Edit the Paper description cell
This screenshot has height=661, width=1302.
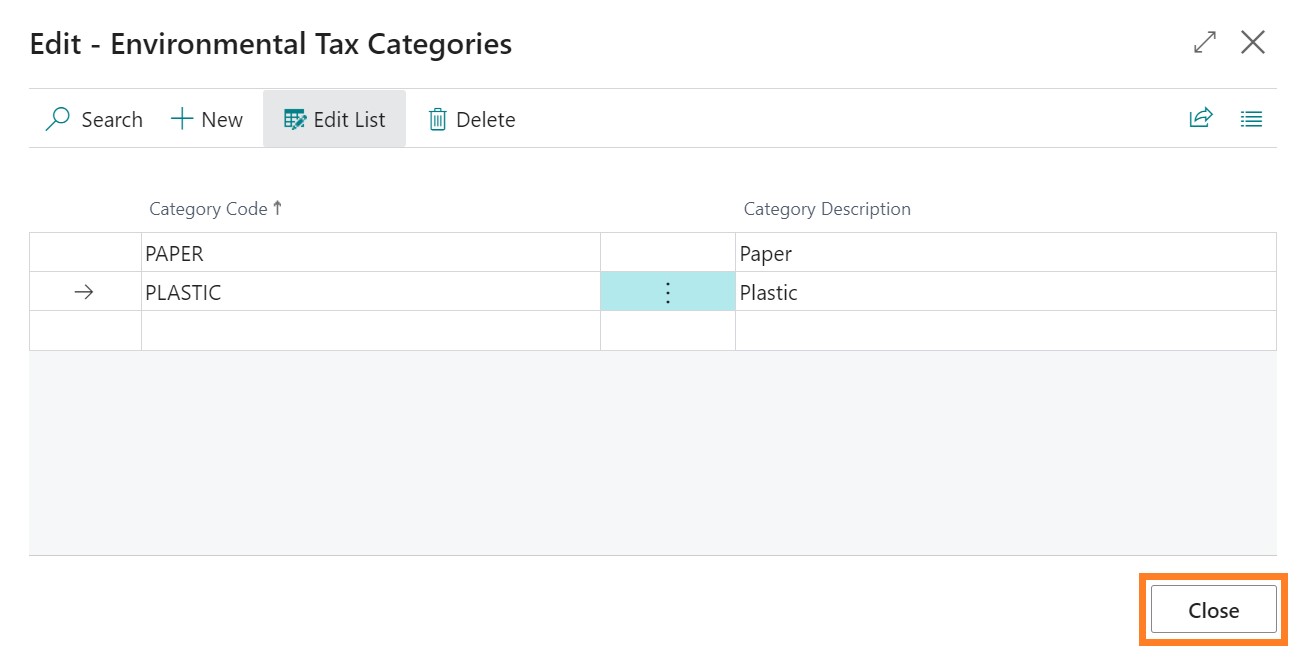click(x=1004, y=253)
